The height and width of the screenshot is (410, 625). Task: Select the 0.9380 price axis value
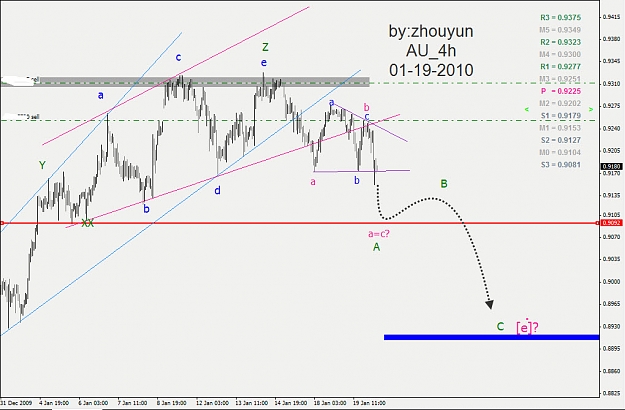[611, 39]
